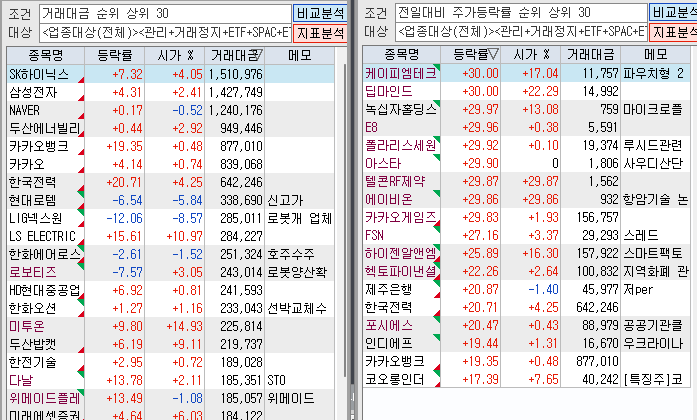Select the 에이비온 row

pos(526,199)
